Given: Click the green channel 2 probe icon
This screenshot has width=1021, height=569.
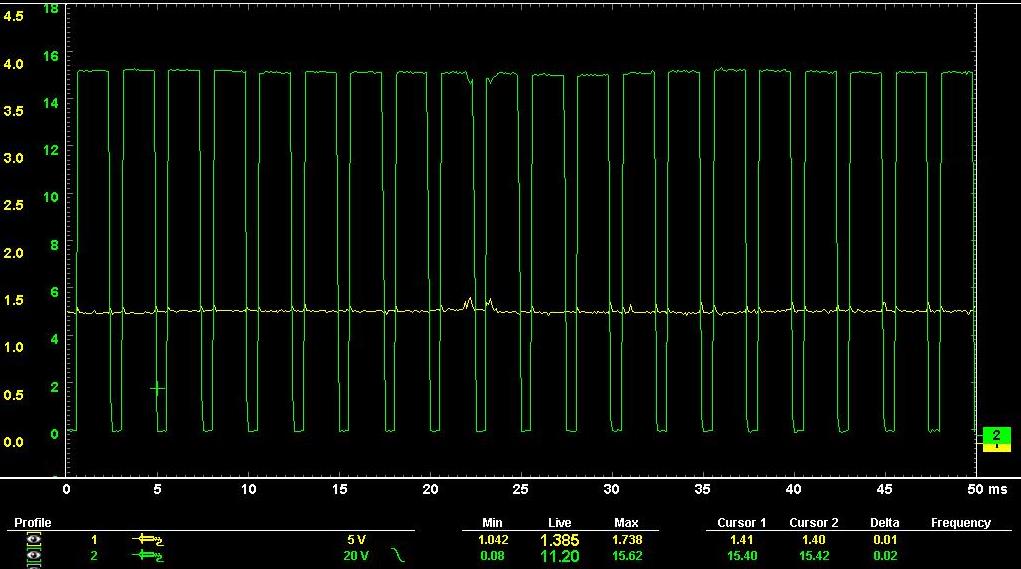Looking at the screenshot, I should pos(146,556).
